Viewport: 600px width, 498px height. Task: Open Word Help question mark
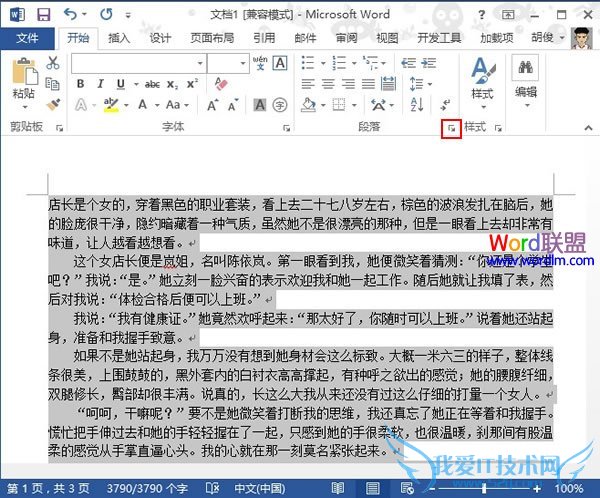pos(481,15)
